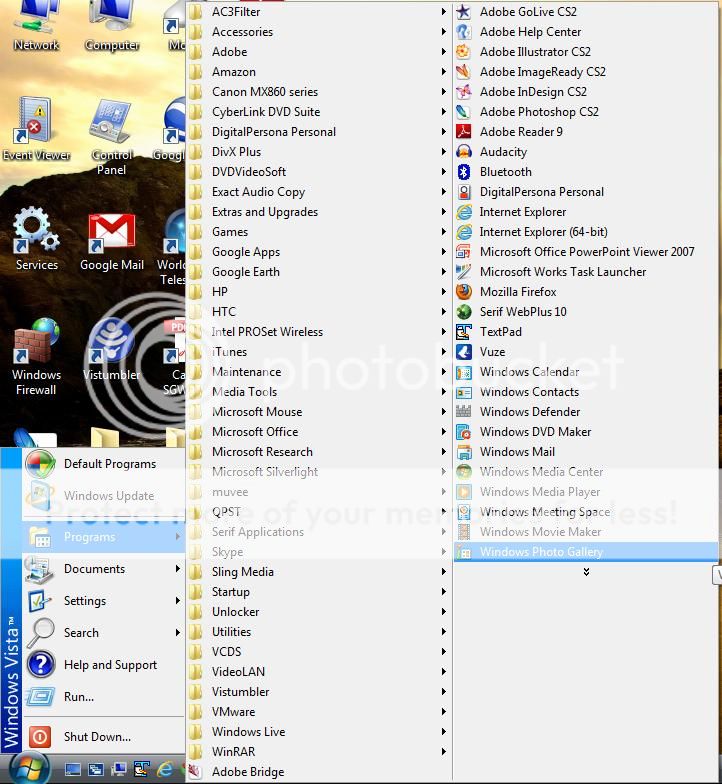
Task: Open the VMware folder entry
Action: pos(319,712)
